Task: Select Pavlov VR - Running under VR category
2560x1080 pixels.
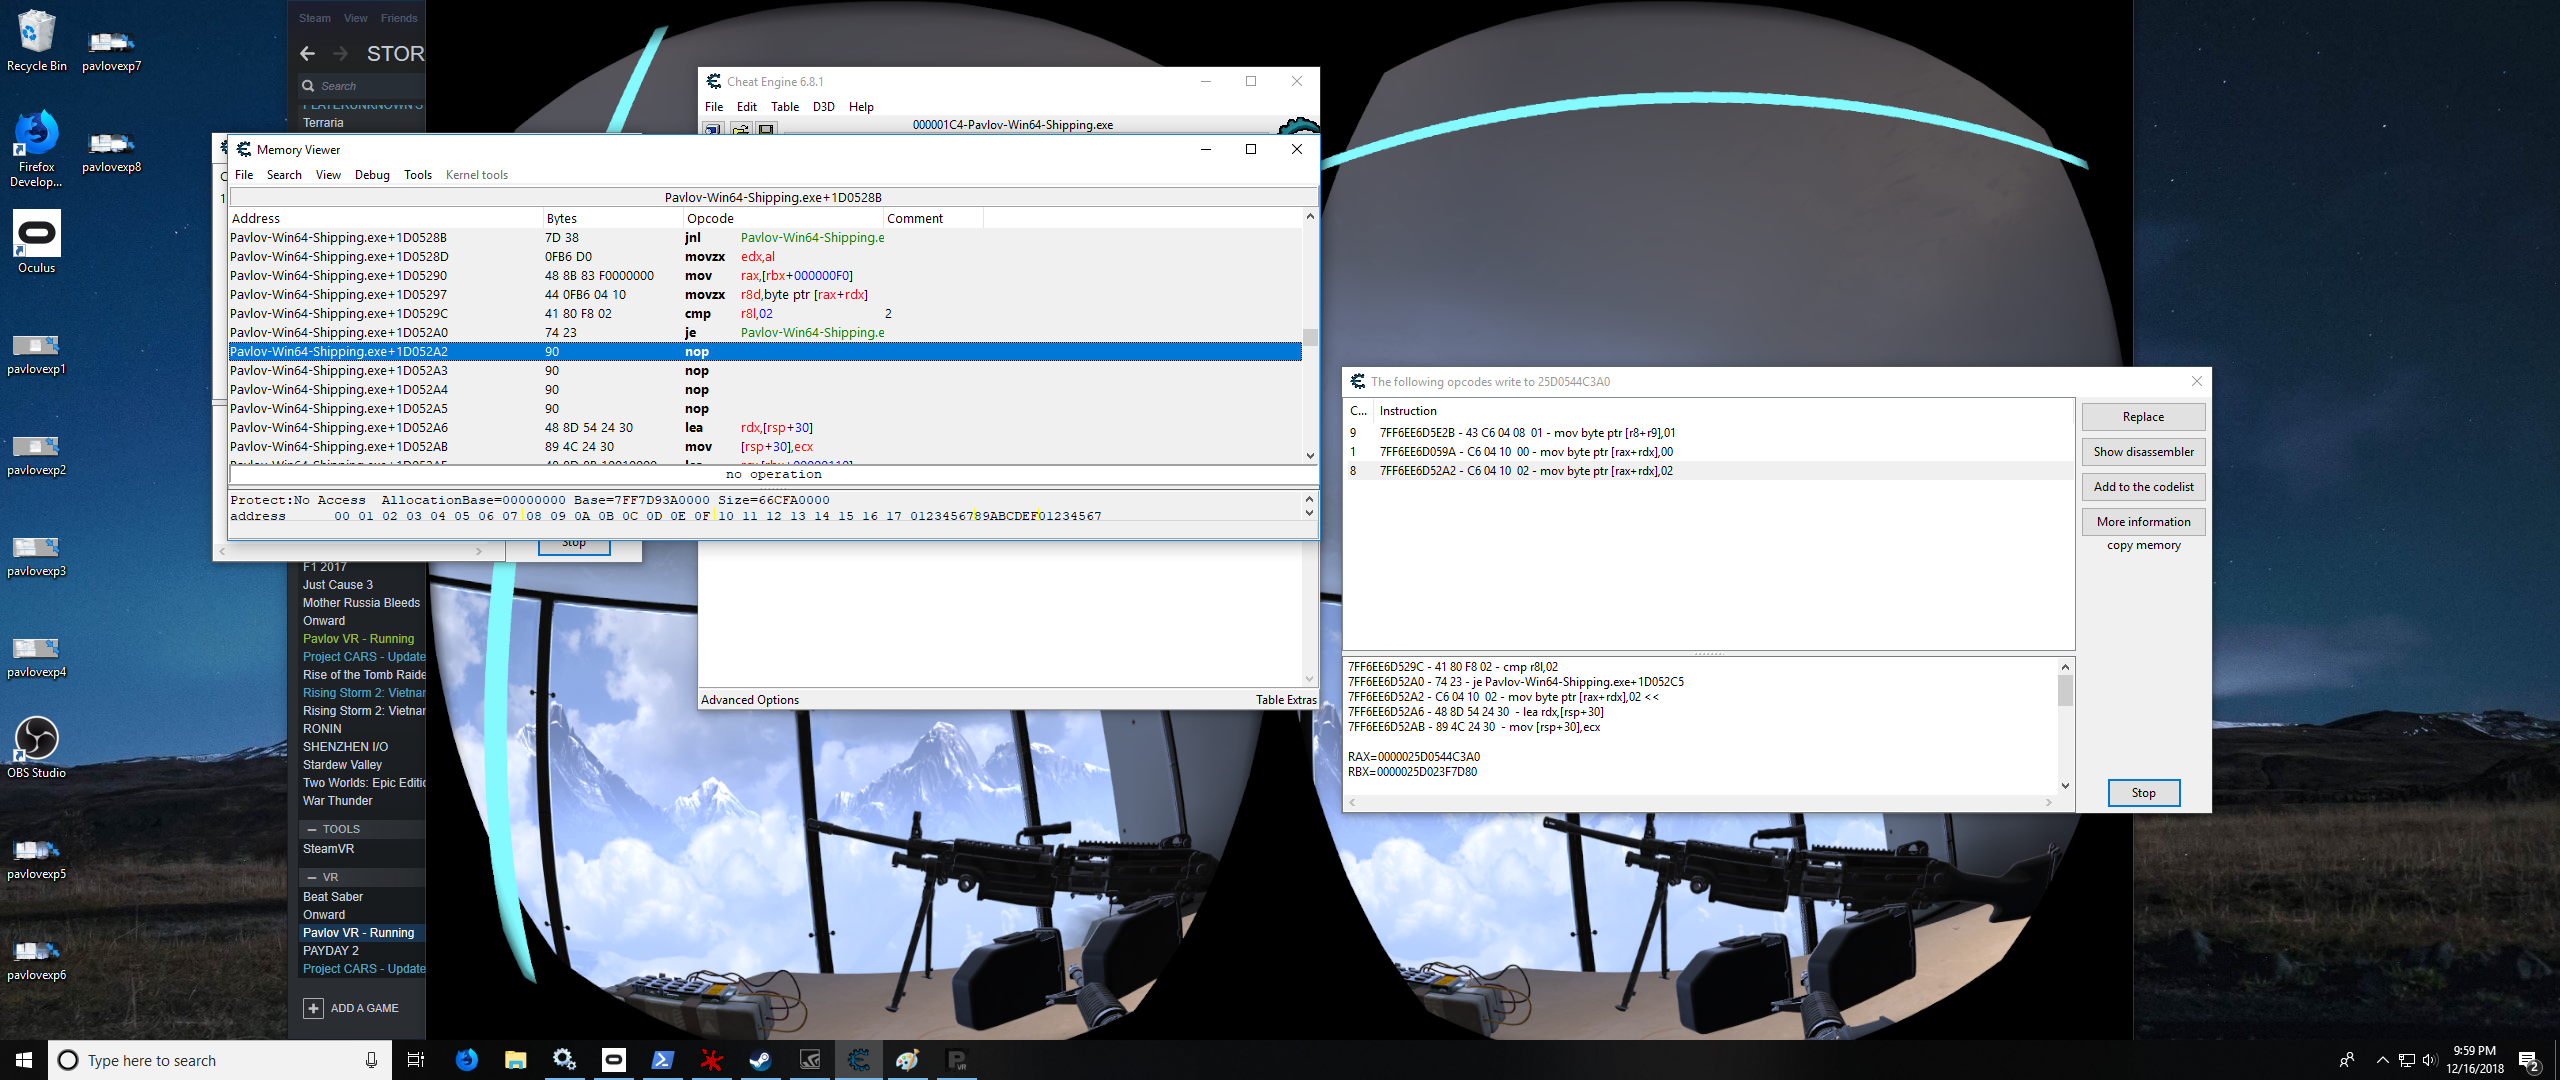Action: point(362,933)
